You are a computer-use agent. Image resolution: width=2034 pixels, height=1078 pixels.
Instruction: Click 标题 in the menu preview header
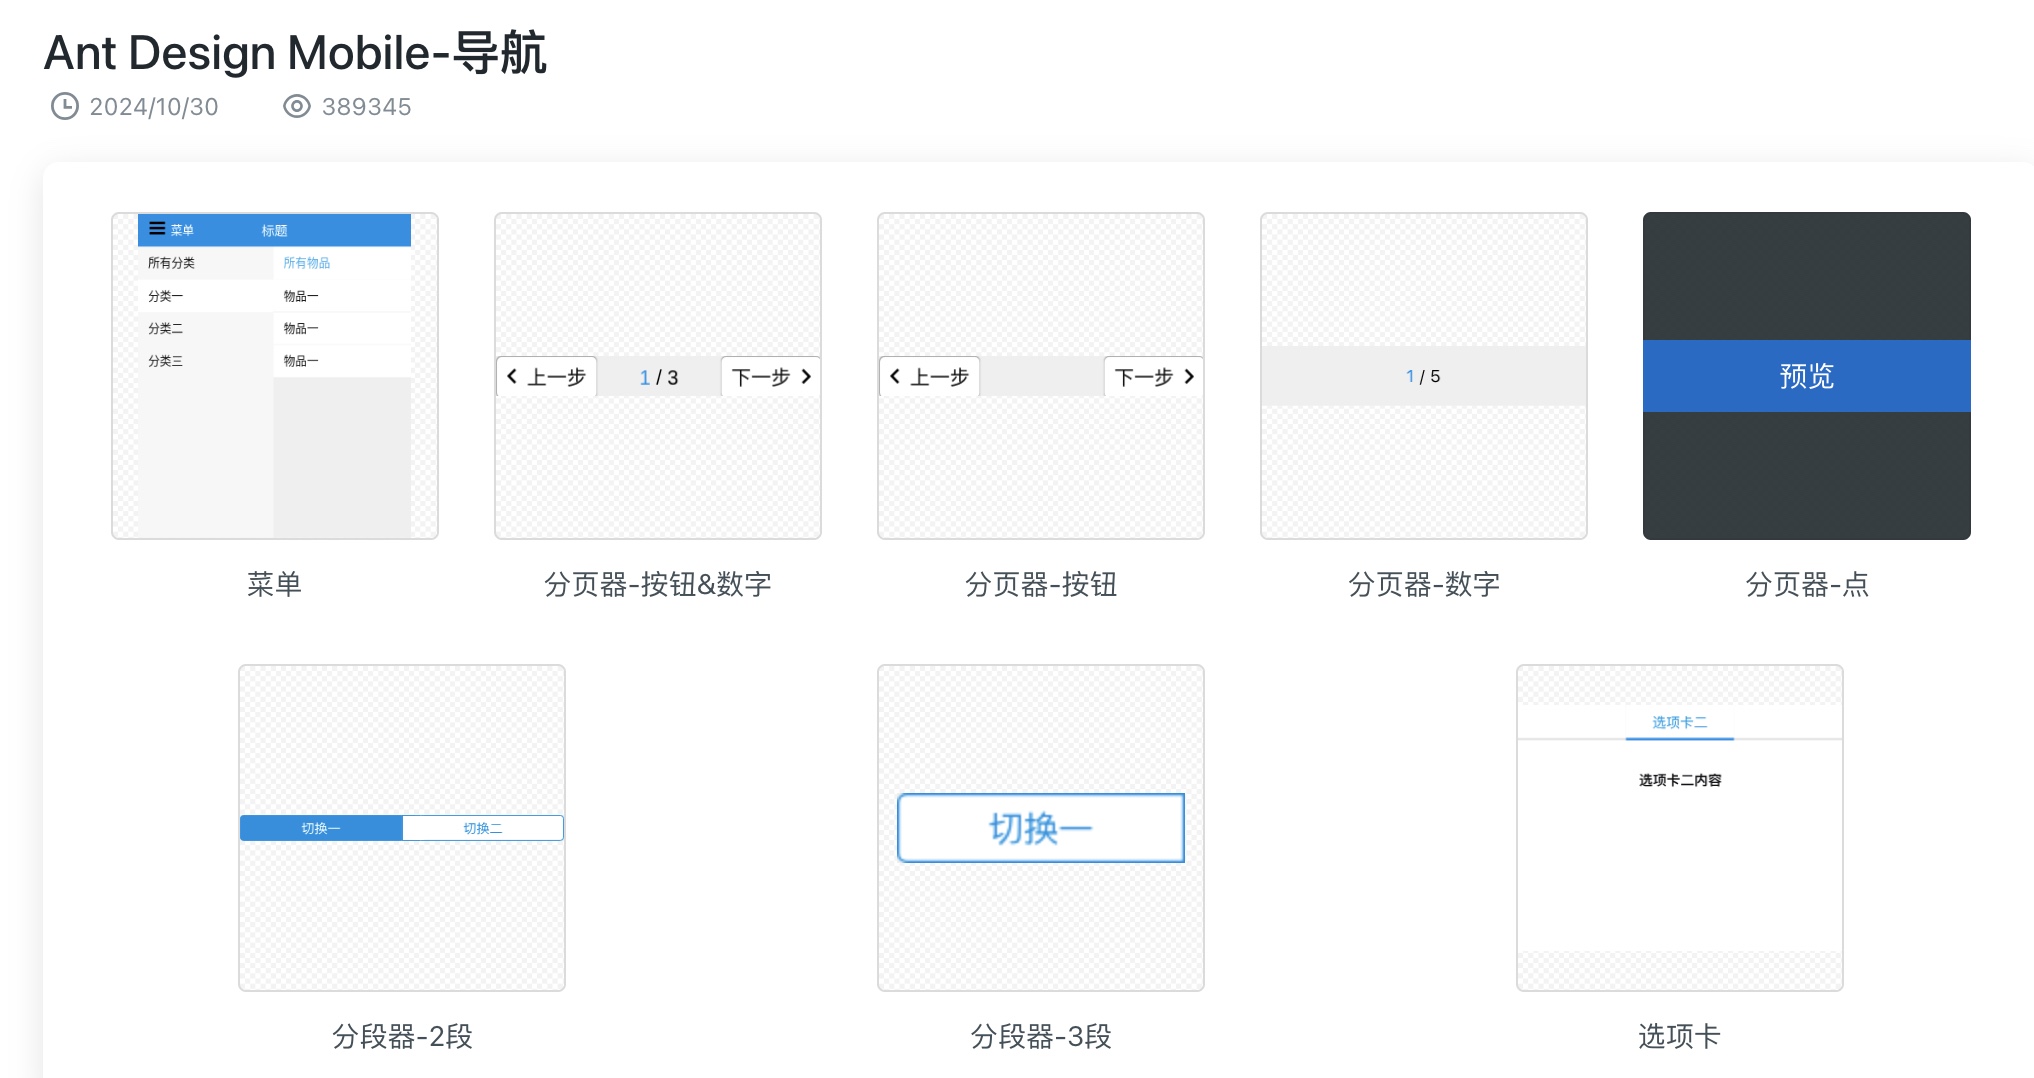click(x=275, y=231)
